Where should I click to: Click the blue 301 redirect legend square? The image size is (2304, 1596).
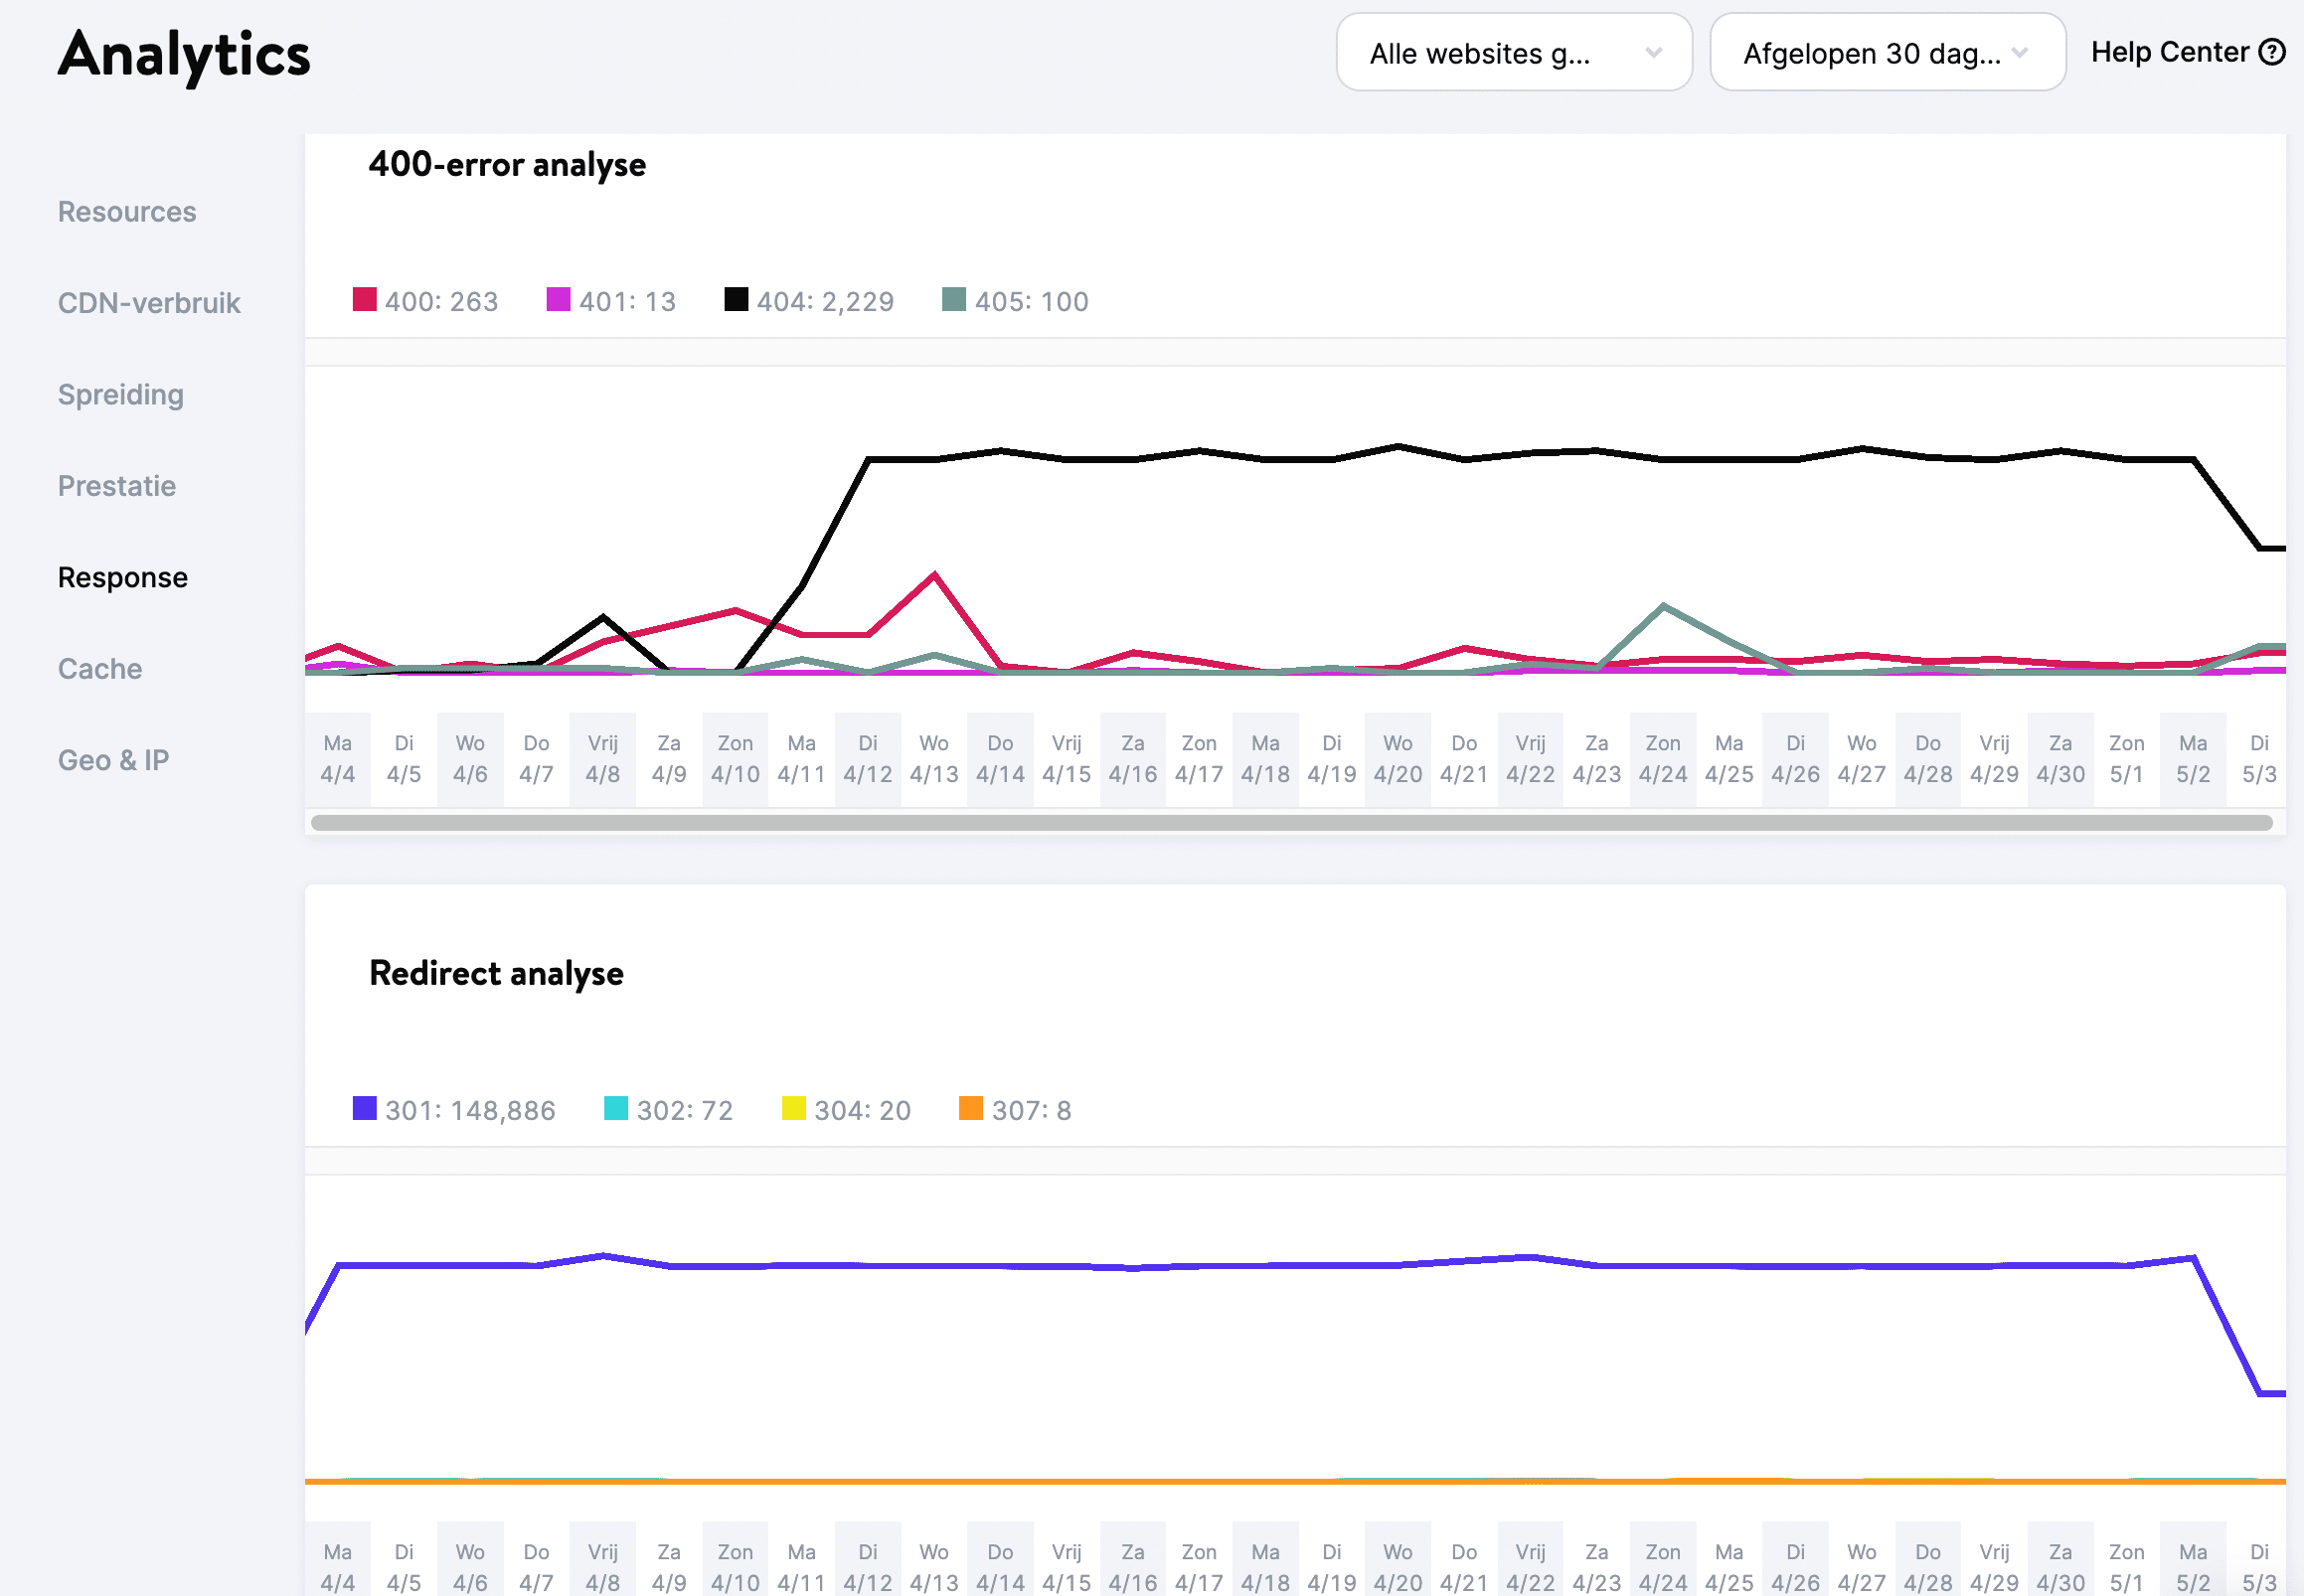pyautogui.click(x=364, y=1108)
